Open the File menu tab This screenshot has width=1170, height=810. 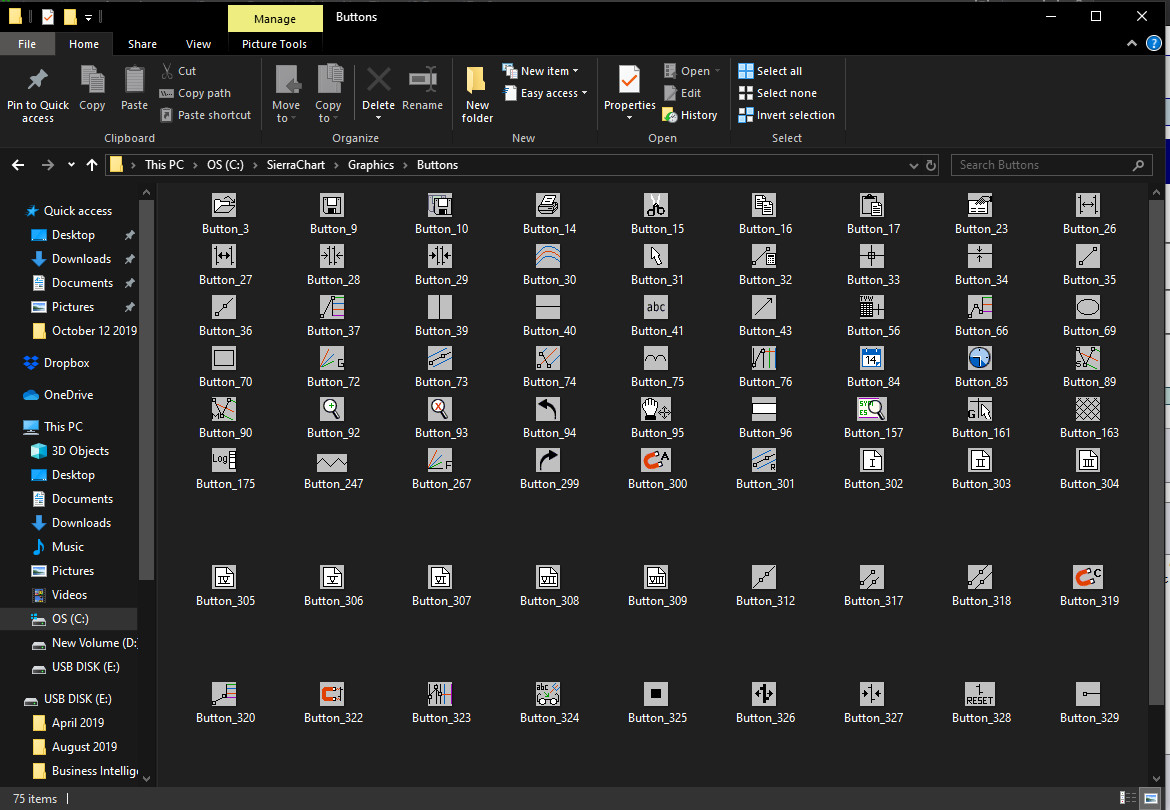(x=27, y=44)
